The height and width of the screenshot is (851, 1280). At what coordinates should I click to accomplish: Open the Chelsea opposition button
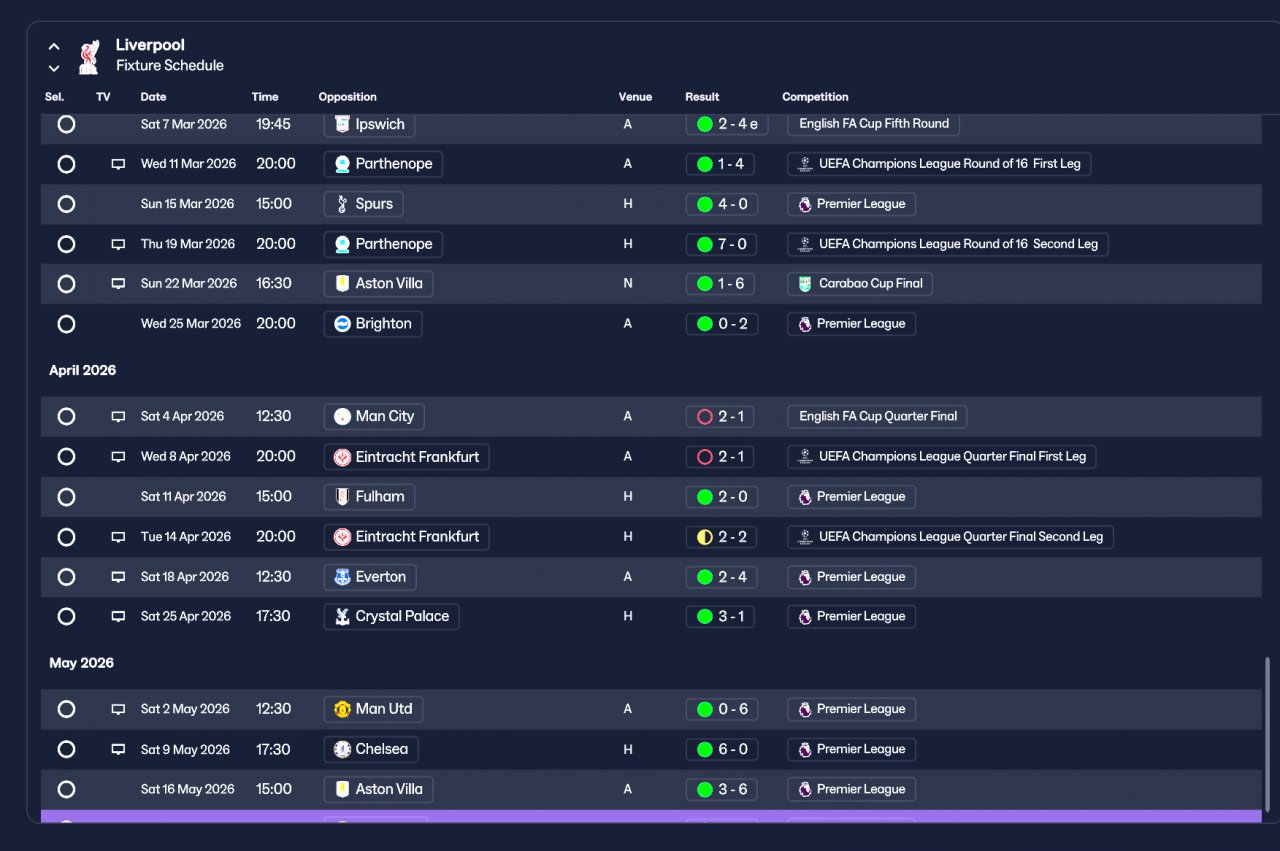pos(371,749)
